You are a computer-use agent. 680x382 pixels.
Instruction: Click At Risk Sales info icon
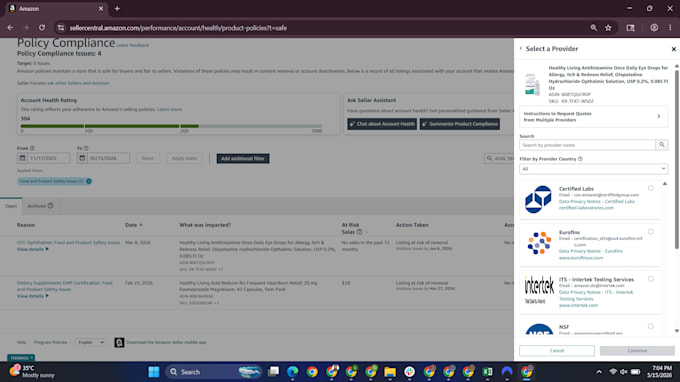(359, 232)
